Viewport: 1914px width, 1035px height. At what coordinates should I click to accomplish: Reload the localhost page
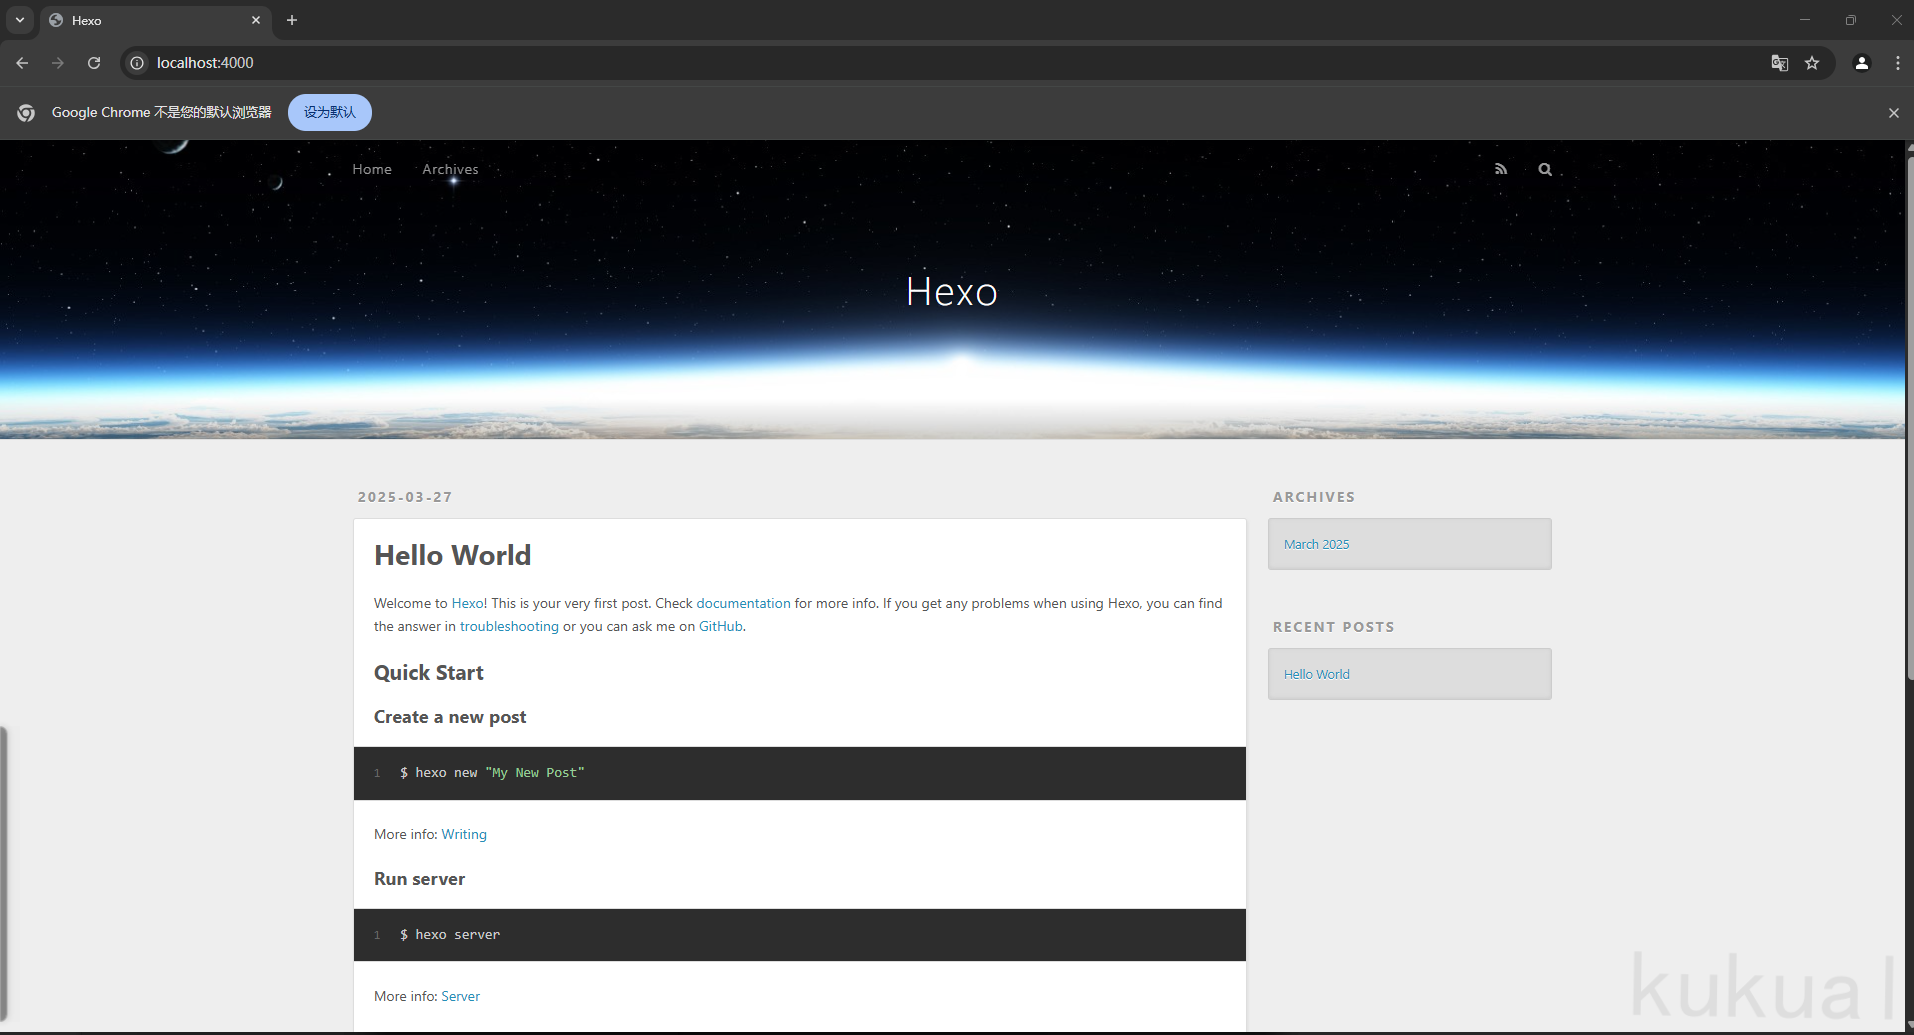(94, 63)
